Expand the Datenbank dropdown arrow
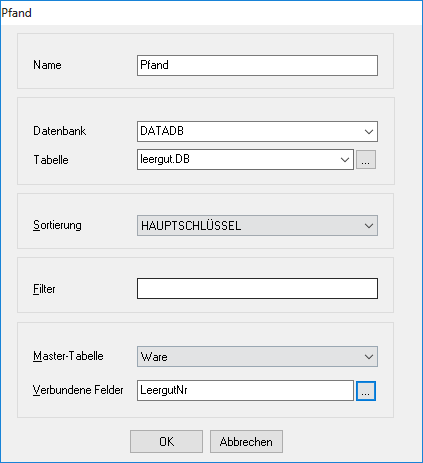Image resolution: width=423 pixels, height=463 pixels. [369, 131]
